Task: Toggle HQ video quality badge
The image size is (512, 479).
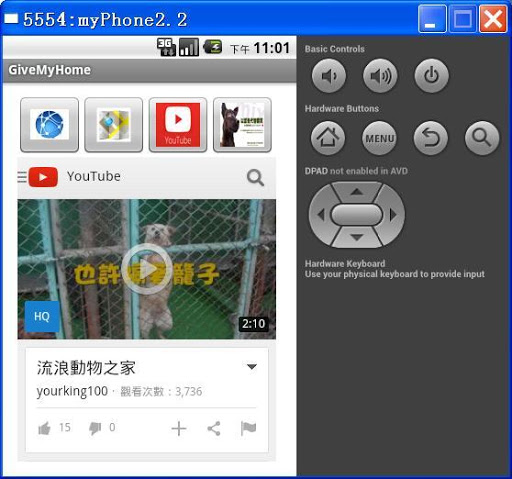Action: pyautogui.click(x=42, y=316)
